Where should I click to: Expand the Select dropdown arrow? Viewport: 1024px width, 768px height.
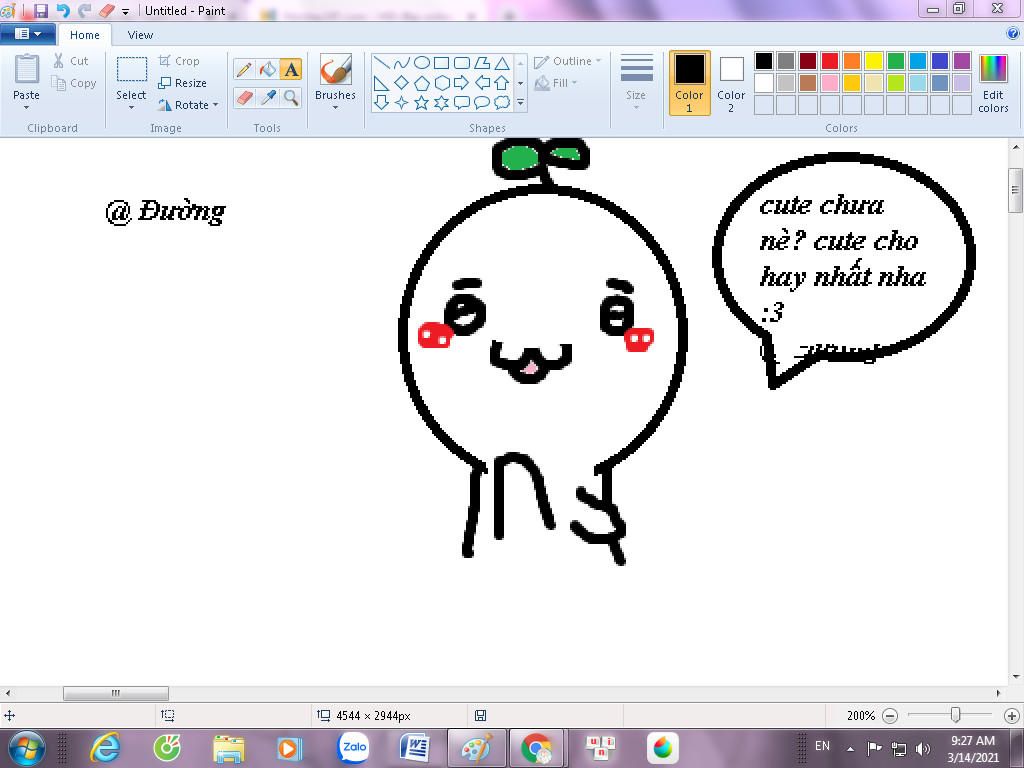pyautogui.click(x=131, y=107)
